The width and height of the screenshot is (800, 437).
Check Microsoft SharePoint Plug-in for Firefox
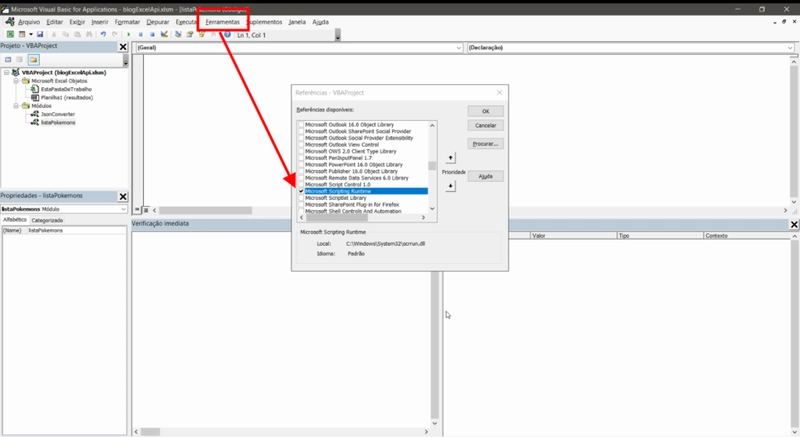301,204
